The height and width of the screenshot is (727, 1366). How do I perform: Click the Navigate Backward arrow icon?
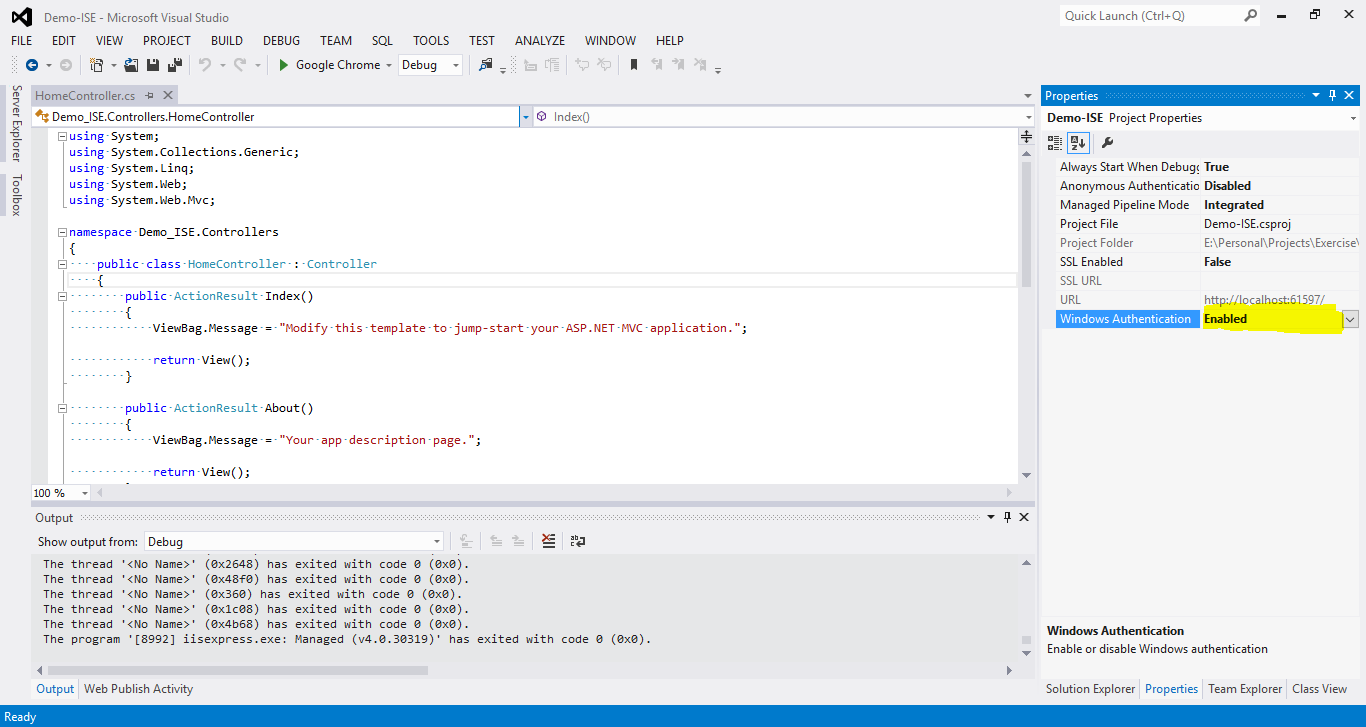[32, 65]
